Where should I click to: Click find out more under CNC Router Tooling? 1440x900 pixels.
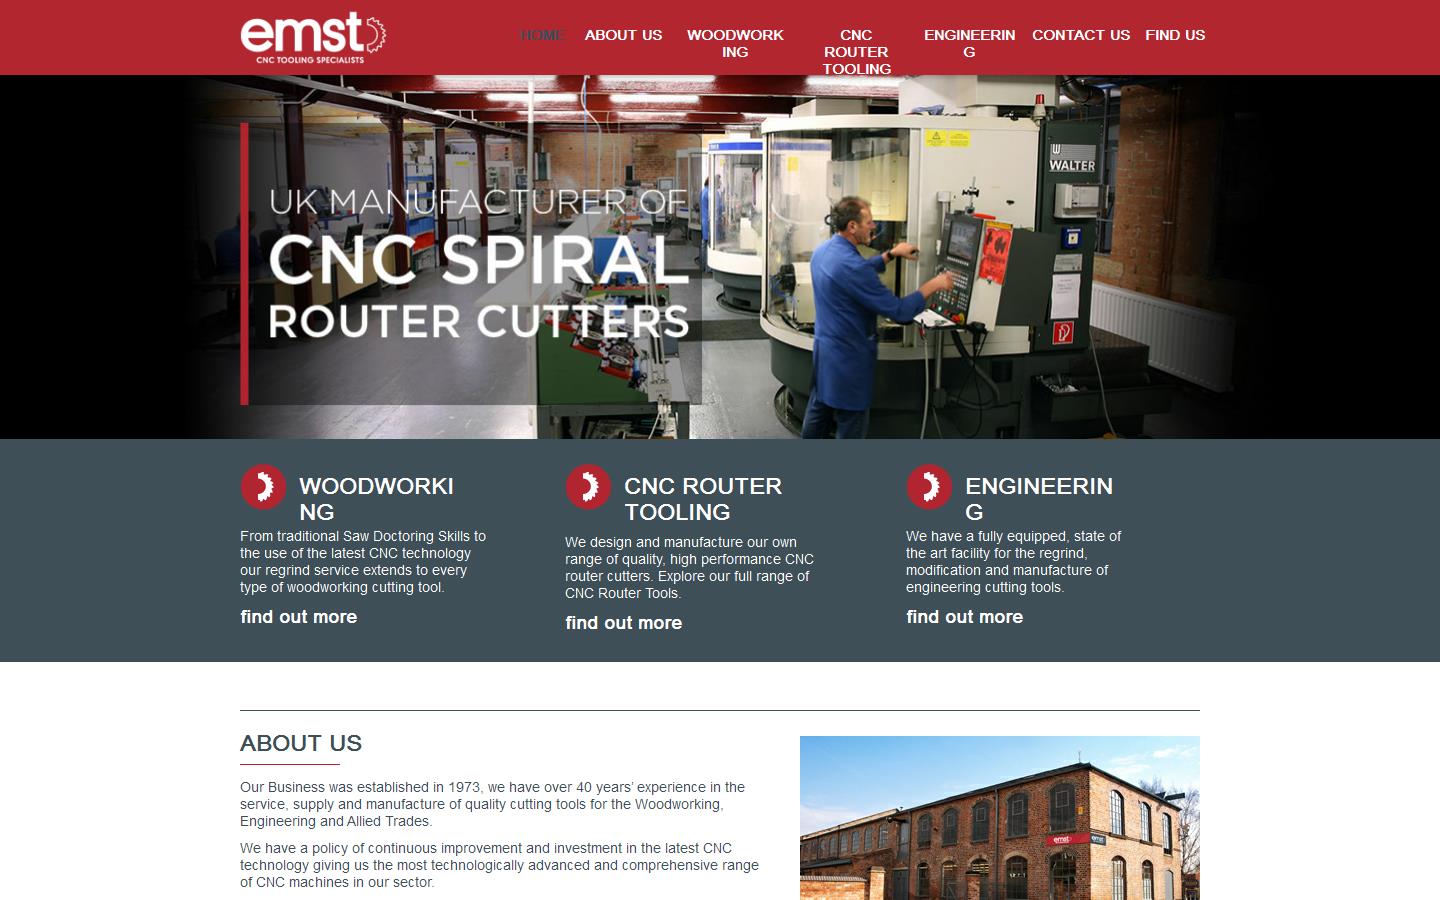(x=624, y=623)
